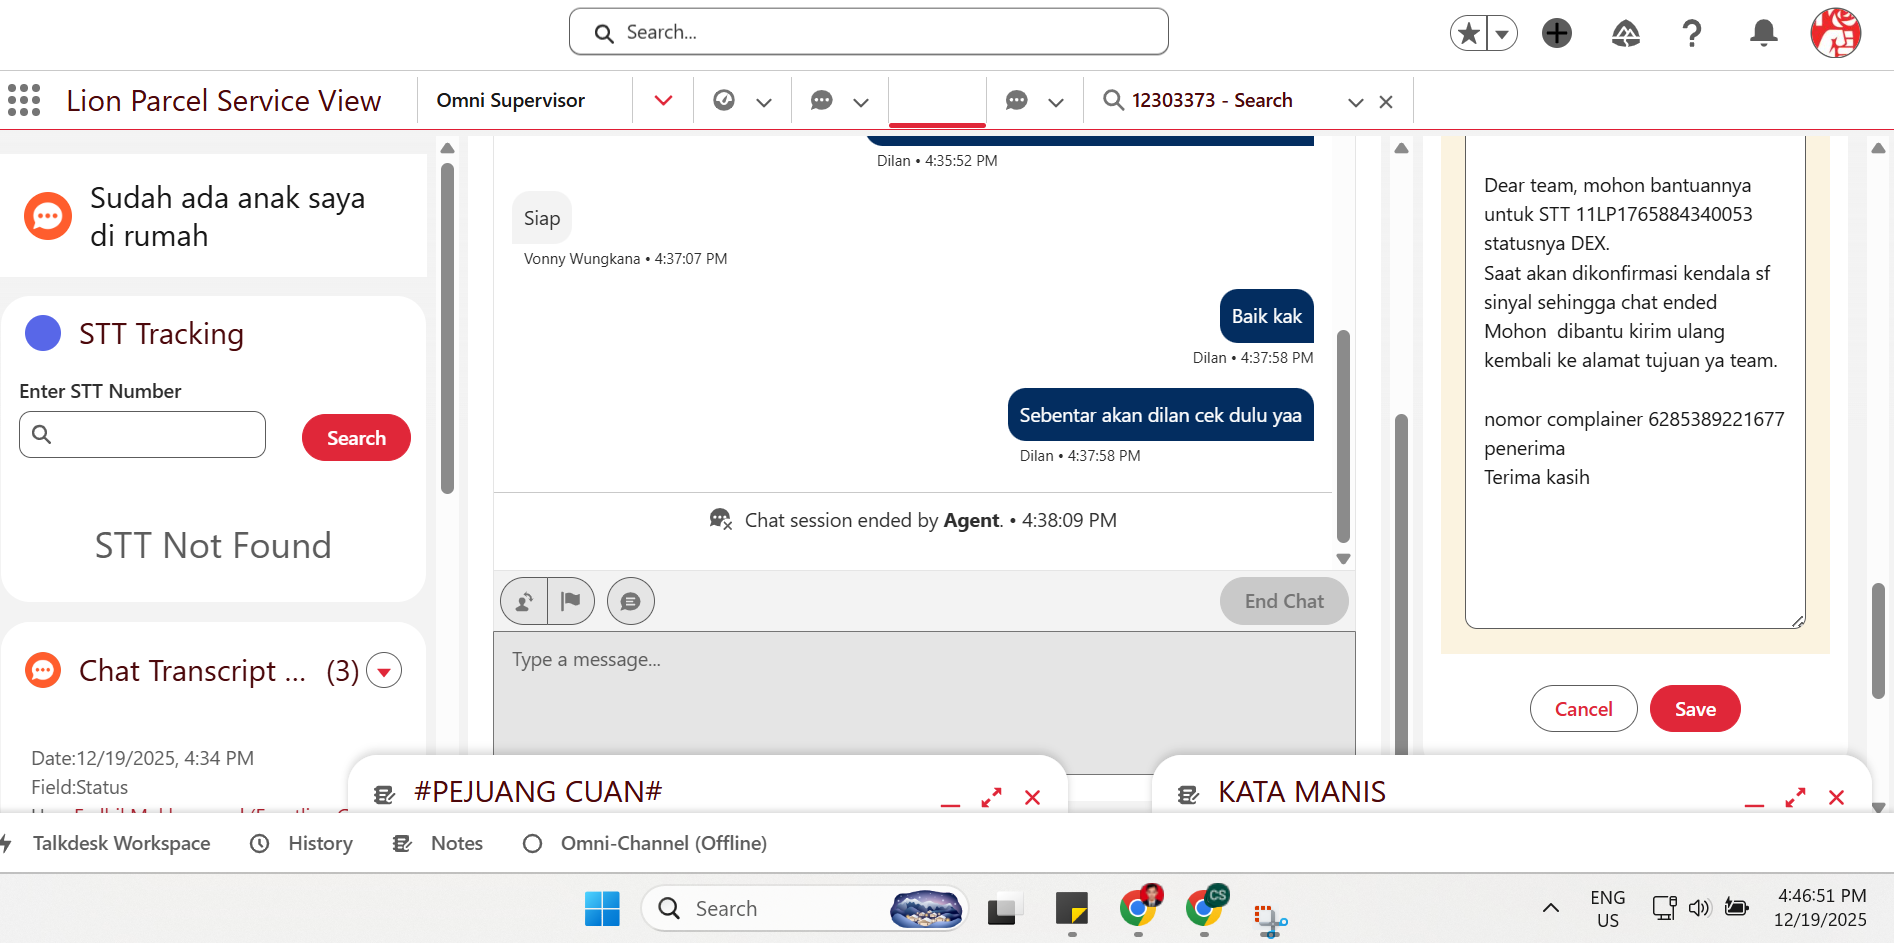Show hidden system tray icons chevron
This screenshot has height=943, width=1894.
point(1551,908)
